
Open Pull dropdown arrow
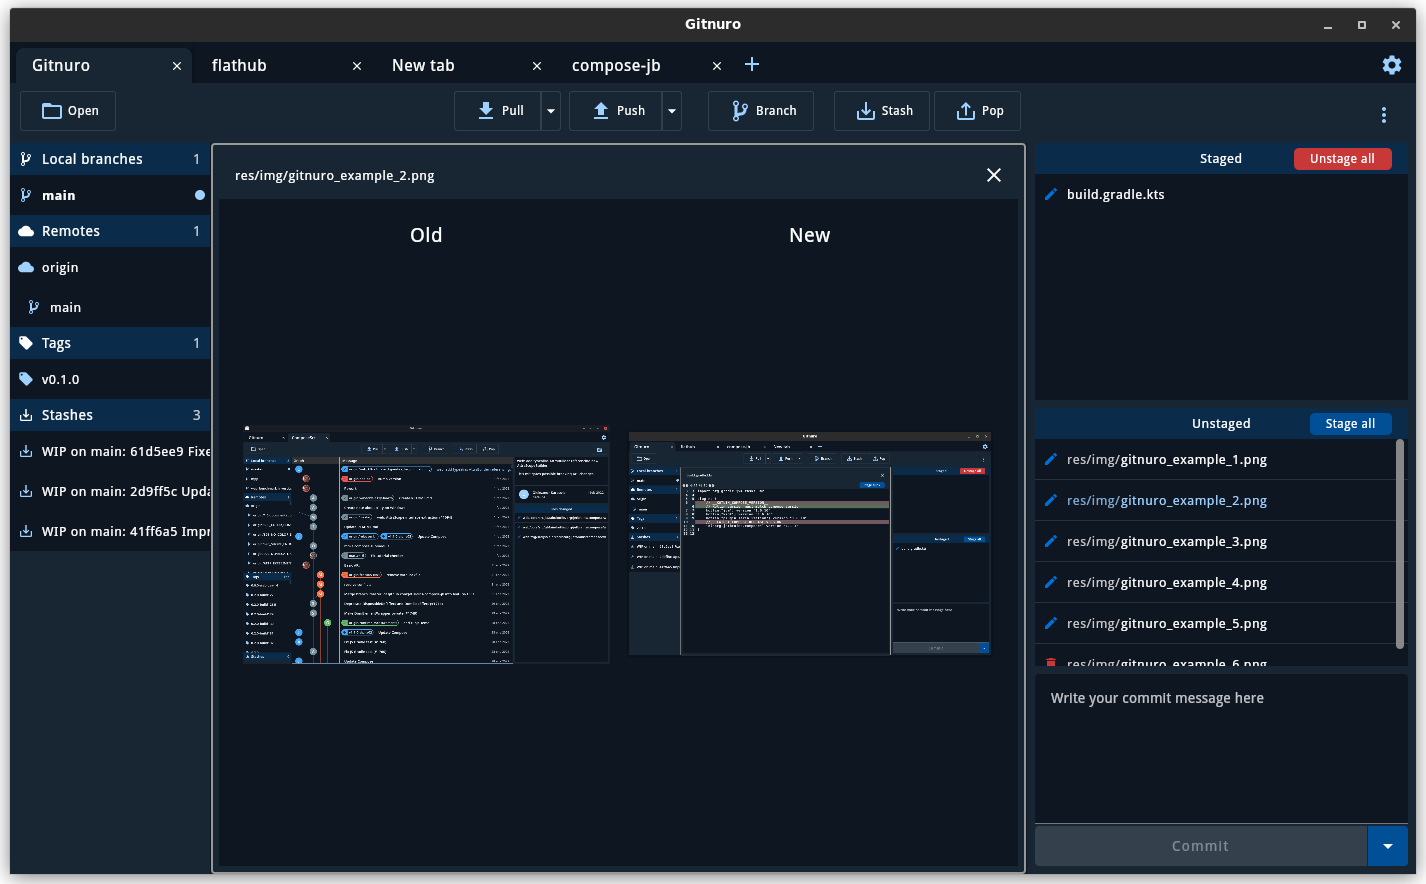pyautogui.click(x=551, y=111)
